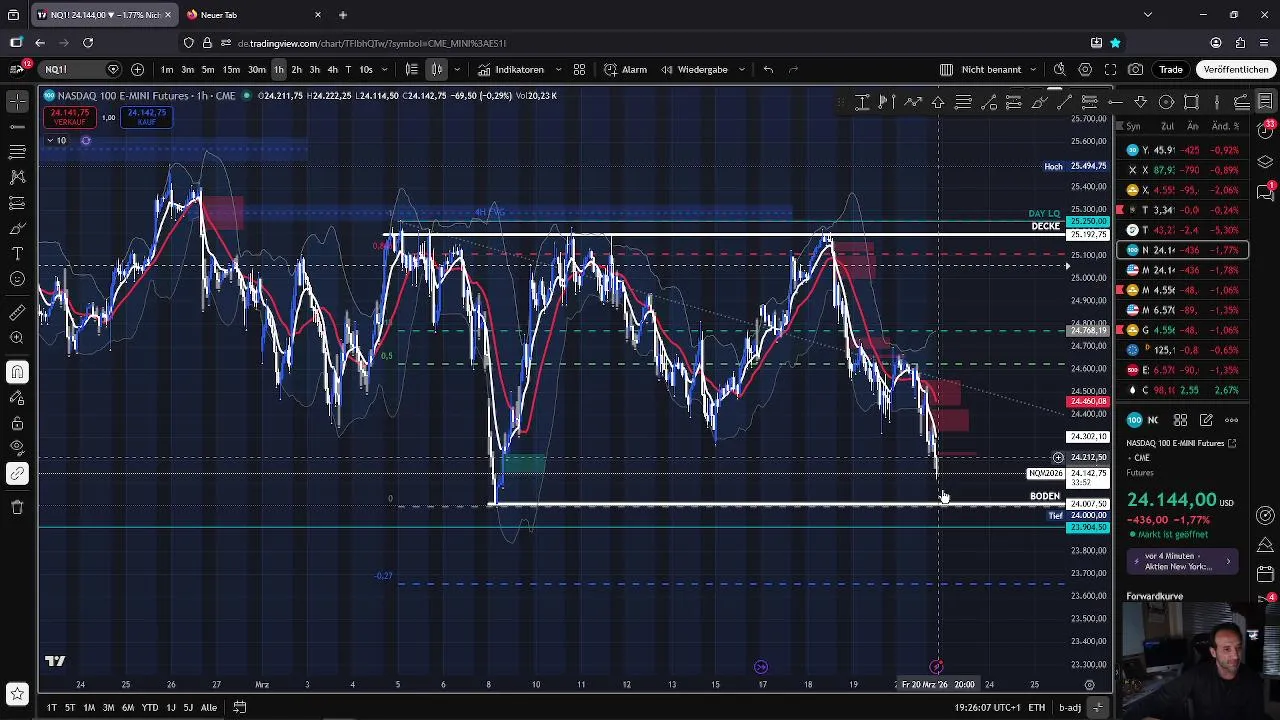Take a snapshot with the camera icon
The height and width of the screenshot is (720, 1280).
(x=1136, y=69)
